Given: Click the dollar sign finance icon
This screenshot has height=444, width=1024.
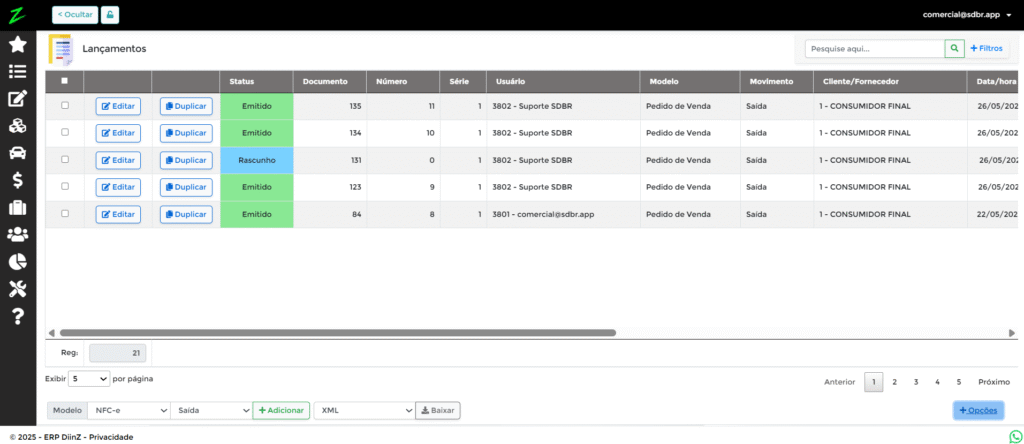Looking at the screenshot, I should click(17, 180).
